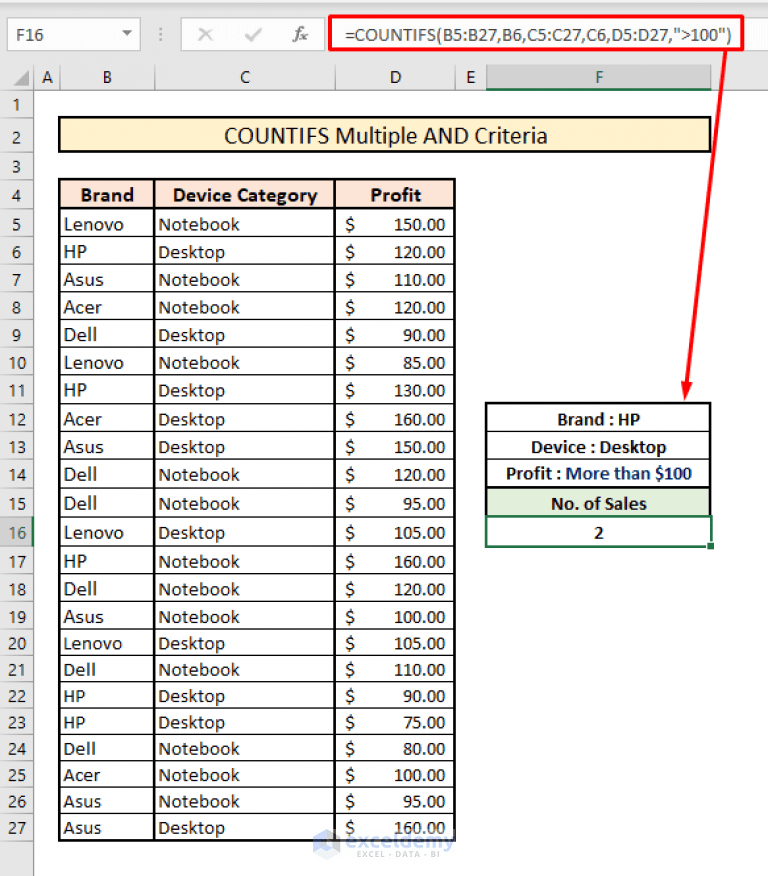Select column E header
The width and height of the screenshot is (768, 876).
click(471, 77)
